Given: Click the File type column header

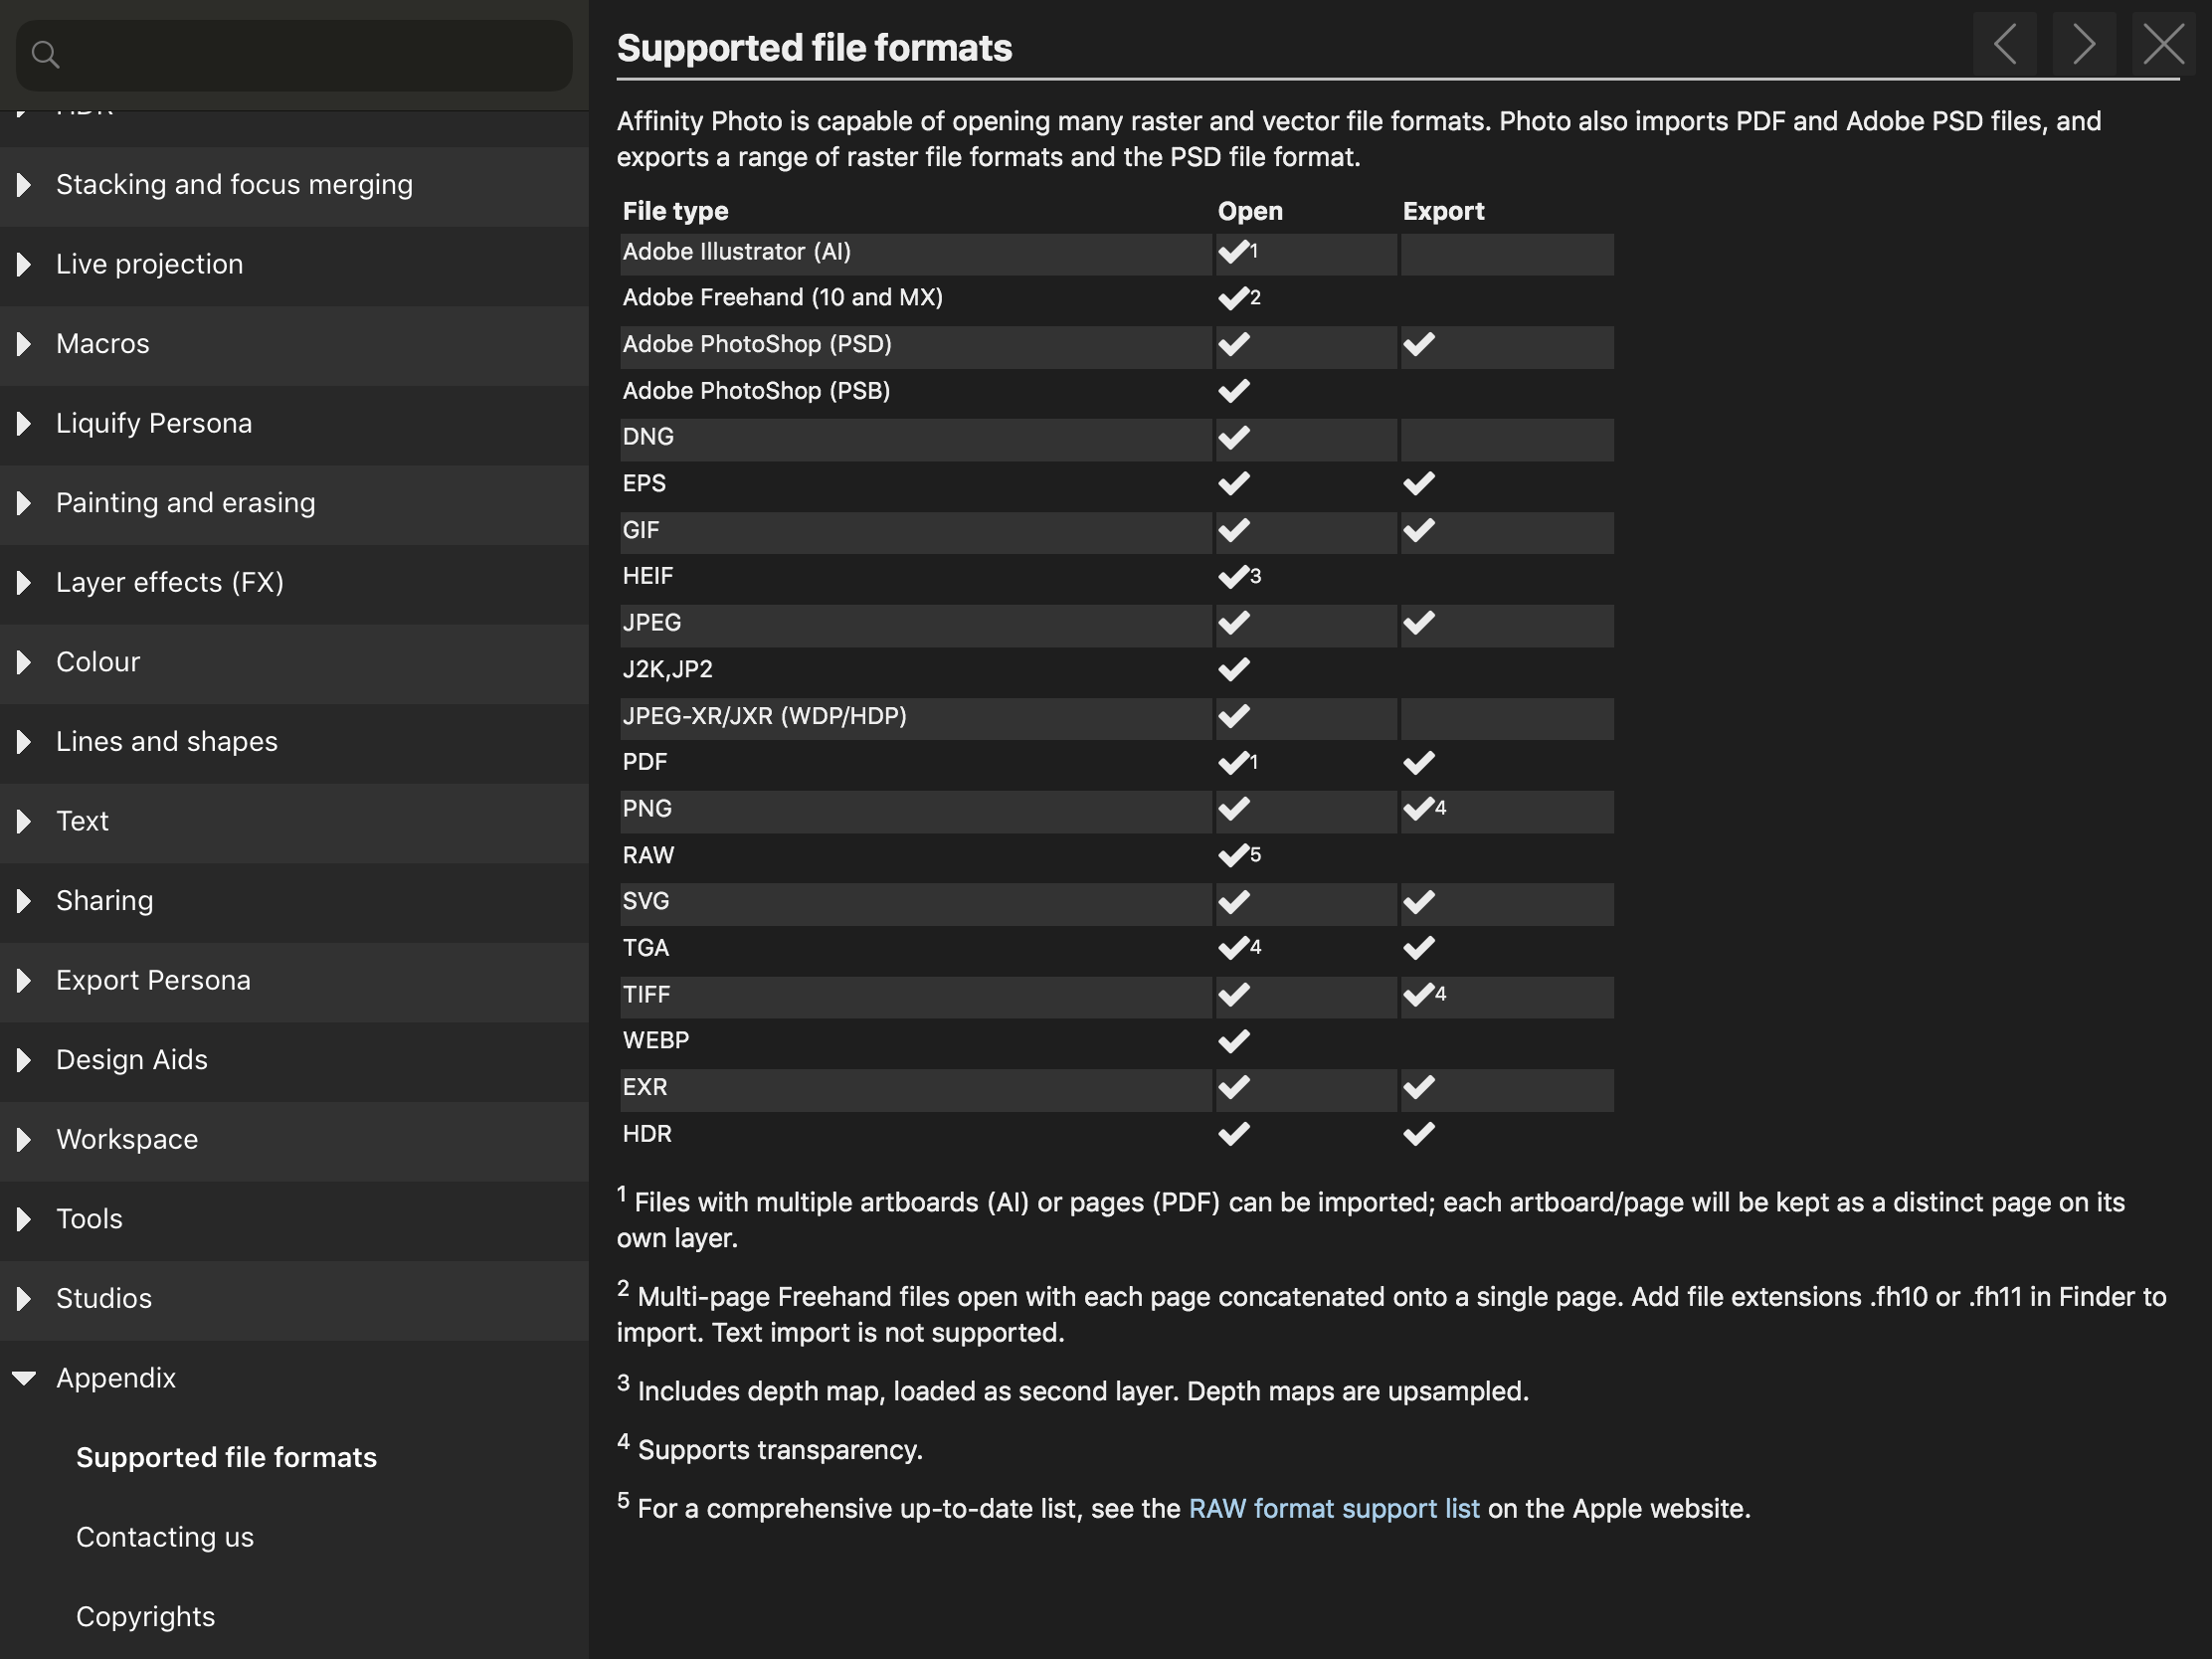Looking at the screenshot, I should point(675,211).
